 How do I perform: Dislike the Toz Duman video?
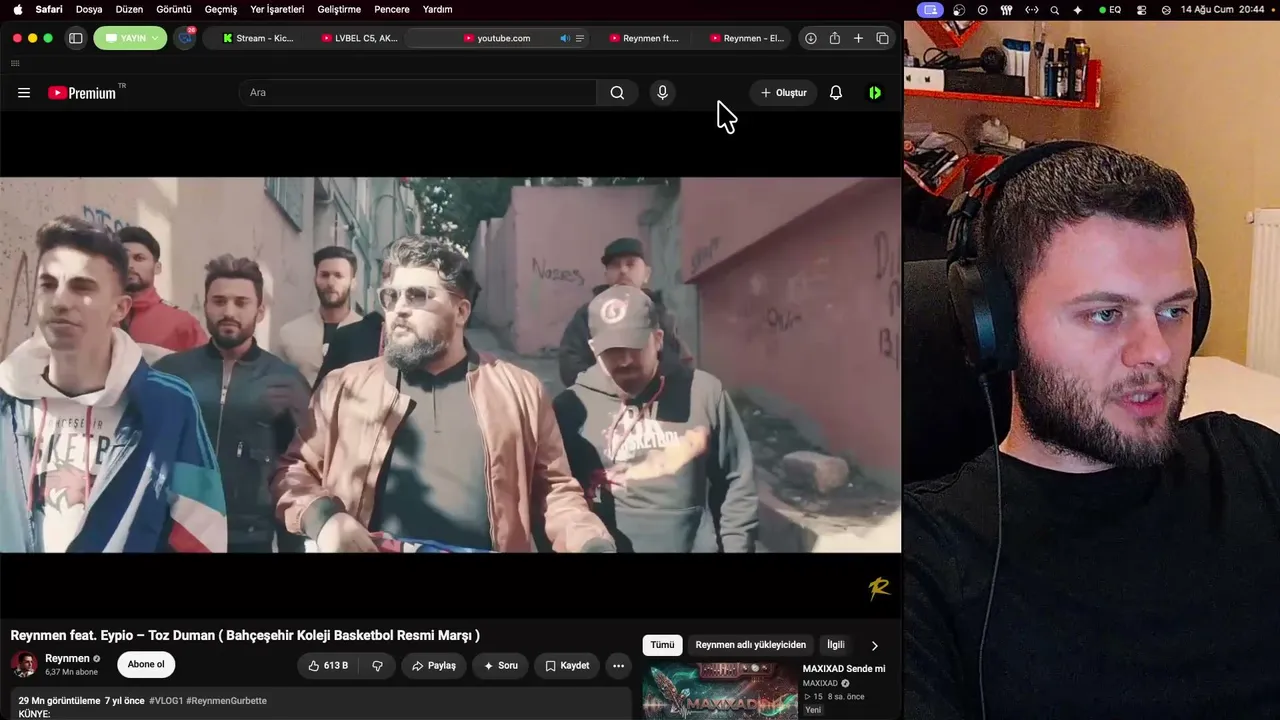pyautogui.click(x=377, y=666)
